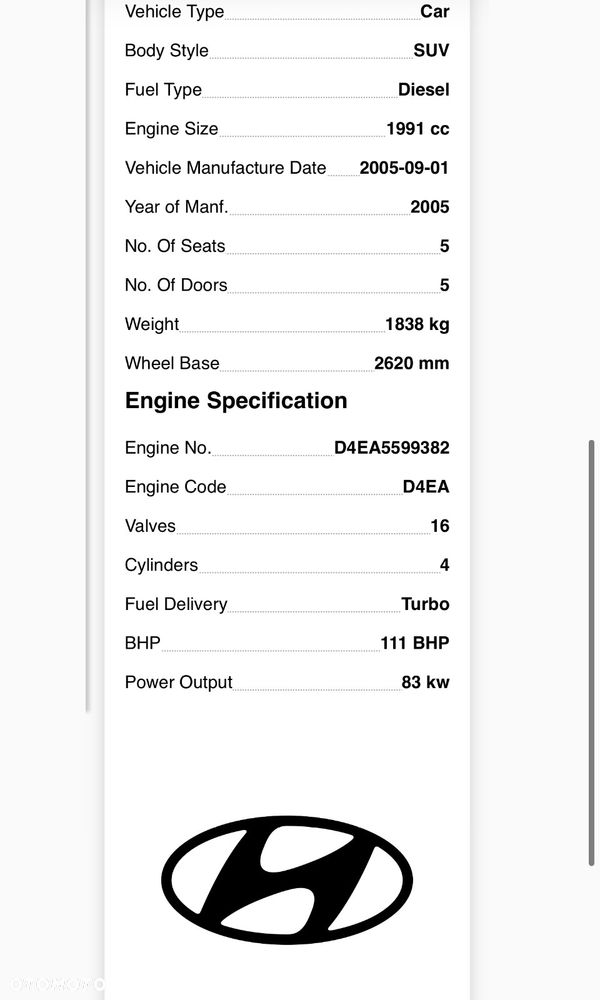Click the Fuel Type Diesel value
600x1000 pixels.
click(423, 89)
